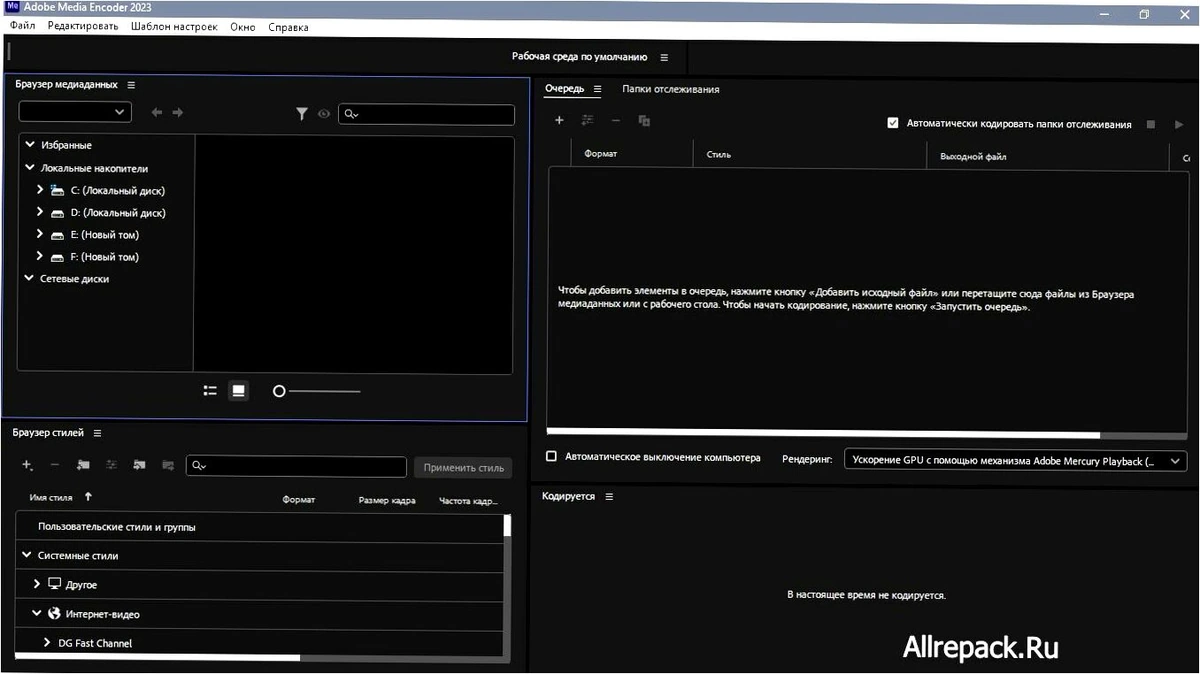Focus the Preset Browser search field
This screenshot has width=1200, height=674.
297,466
